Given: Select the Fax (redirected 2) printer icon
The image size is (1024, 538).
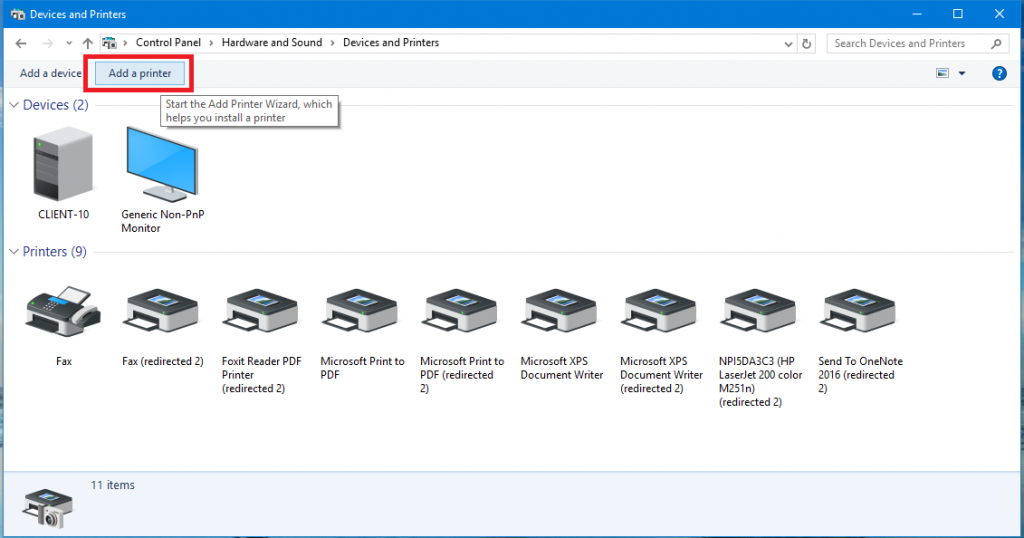Looking at the screenshot, I should (x=162, y=312).
